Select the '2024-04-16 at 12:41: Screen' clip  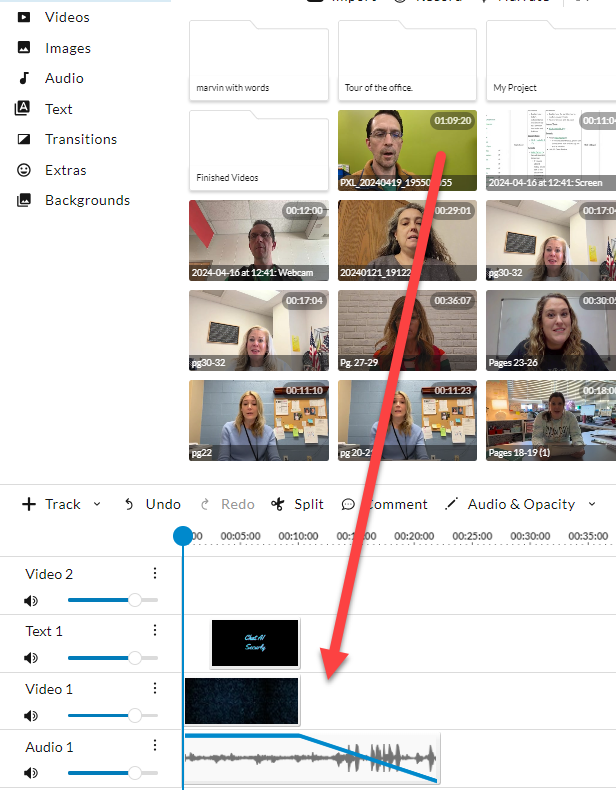tap(551, 150)
